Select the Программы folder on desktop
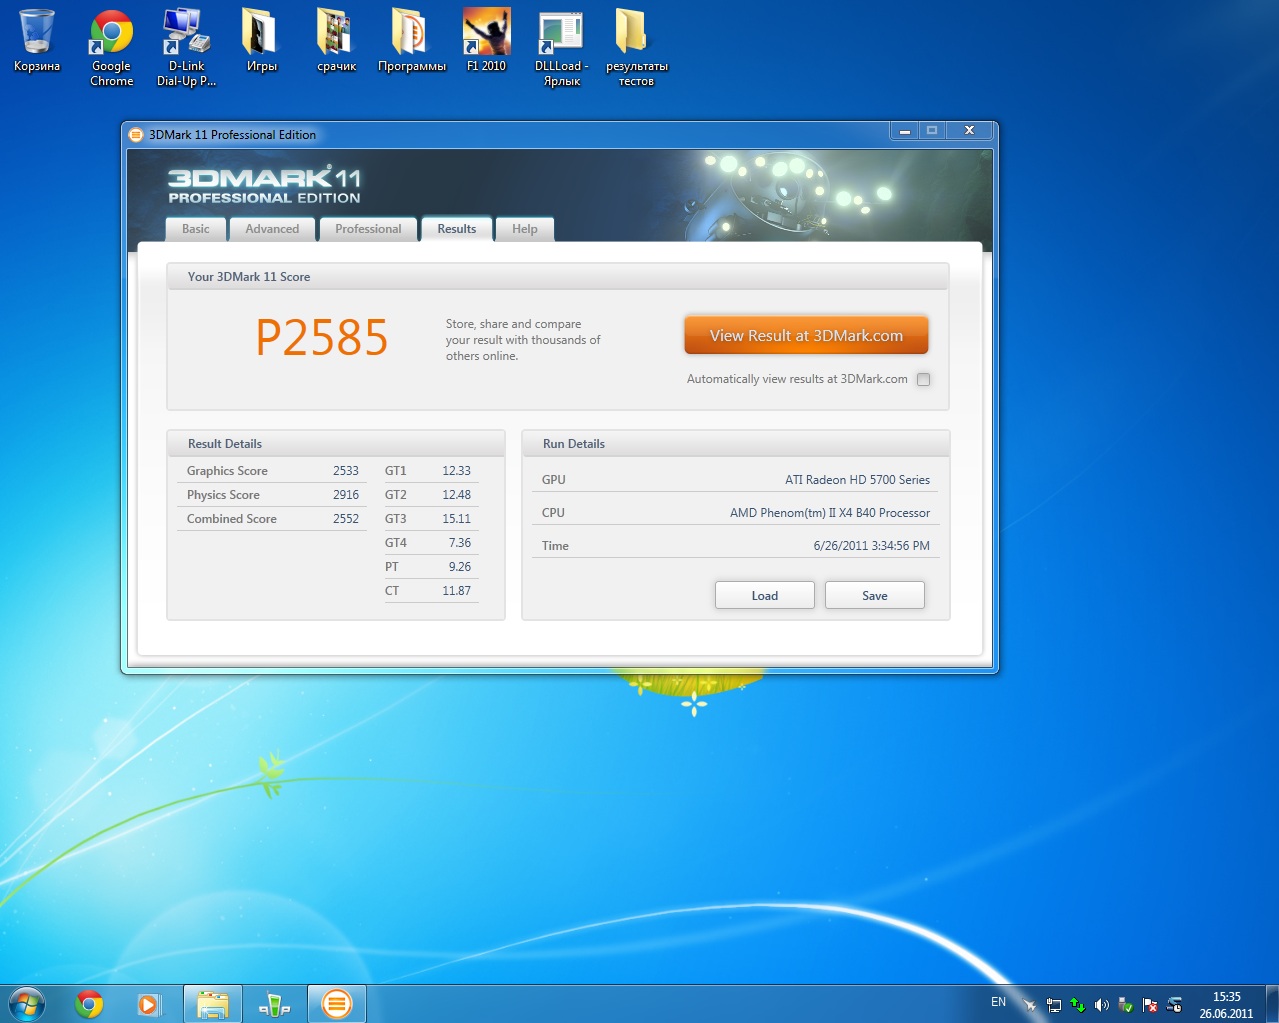Screen dimensions: 1279x1023 tap(411, 42)
